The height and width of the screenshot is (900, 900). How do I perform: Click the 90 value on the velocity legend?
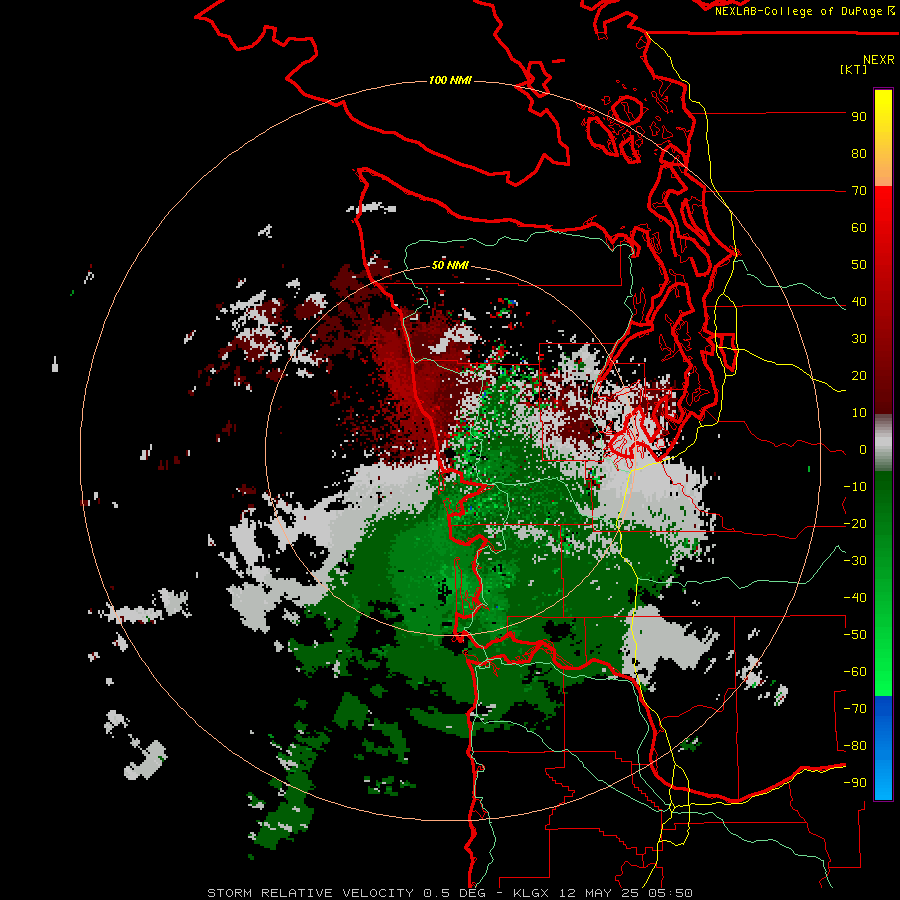859,117
